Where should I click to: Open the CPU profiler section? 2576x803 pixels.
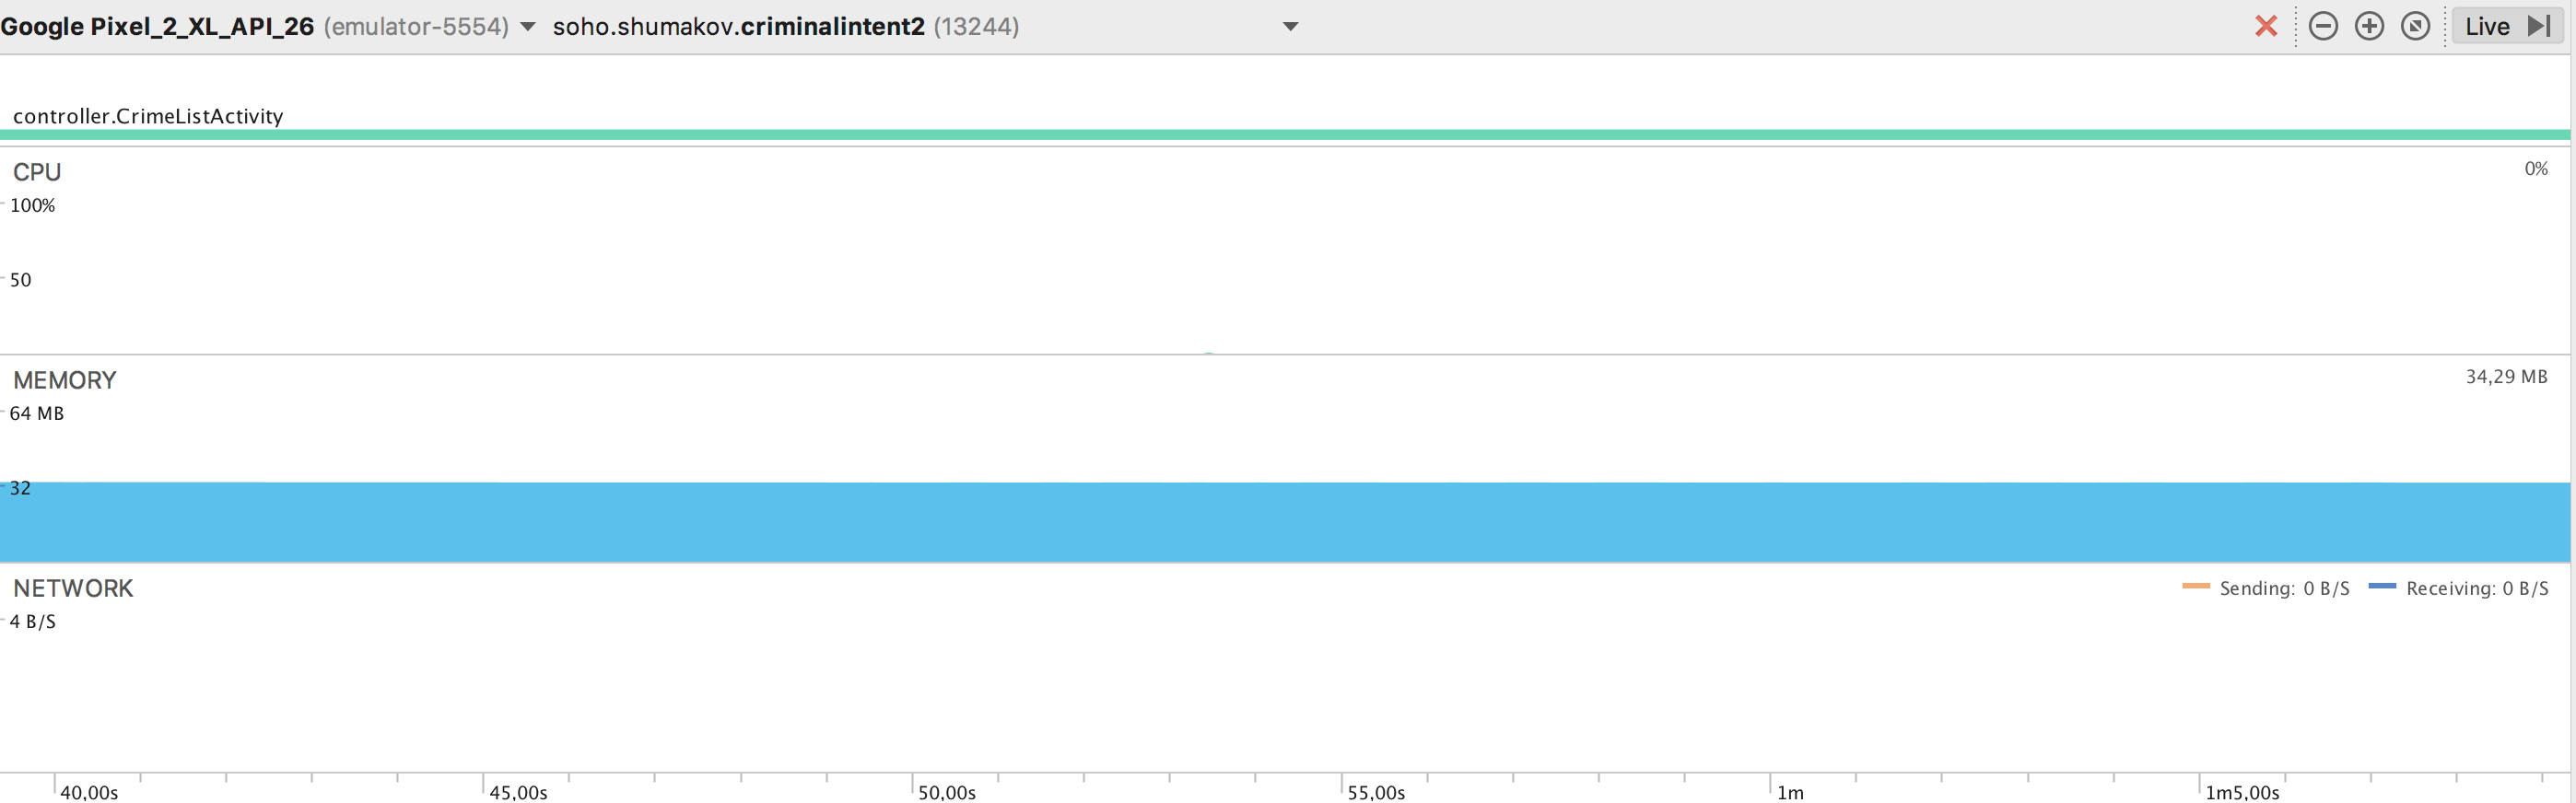click(37, 172)
